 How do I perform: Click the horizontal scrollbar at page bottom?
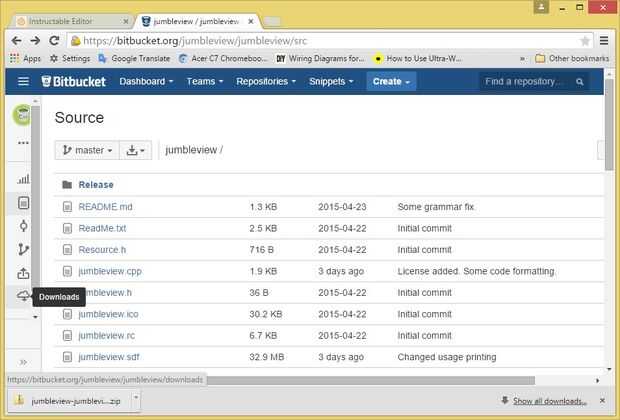click(x=370, y=380)
